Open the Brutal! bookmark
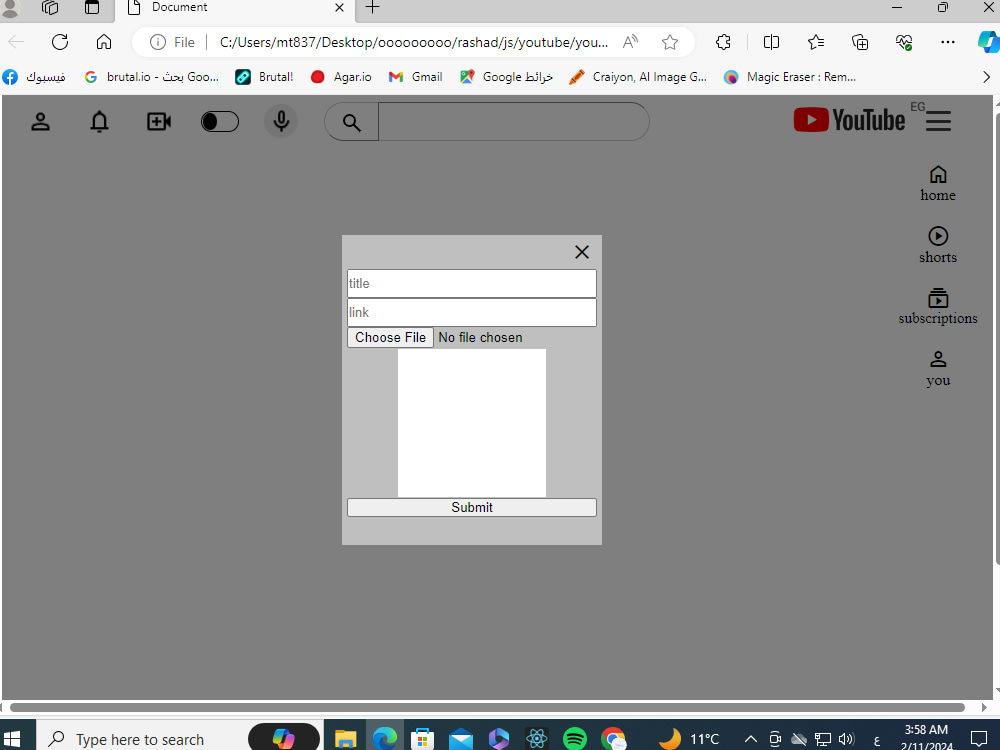1000x750 pixels. [x=265, y=77]
